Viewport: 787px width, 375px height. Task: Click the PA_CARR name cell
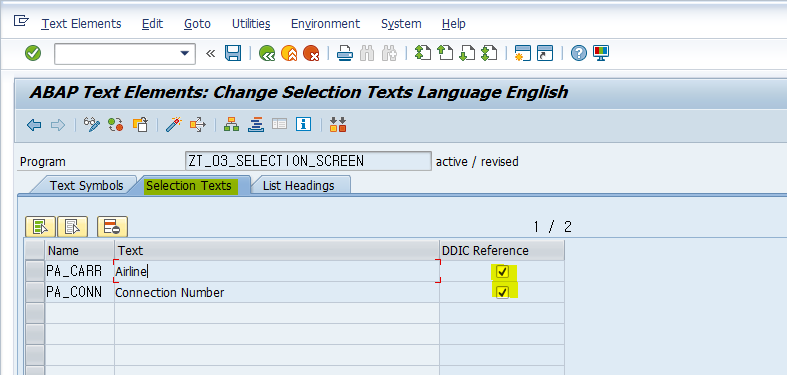[79, 271]
